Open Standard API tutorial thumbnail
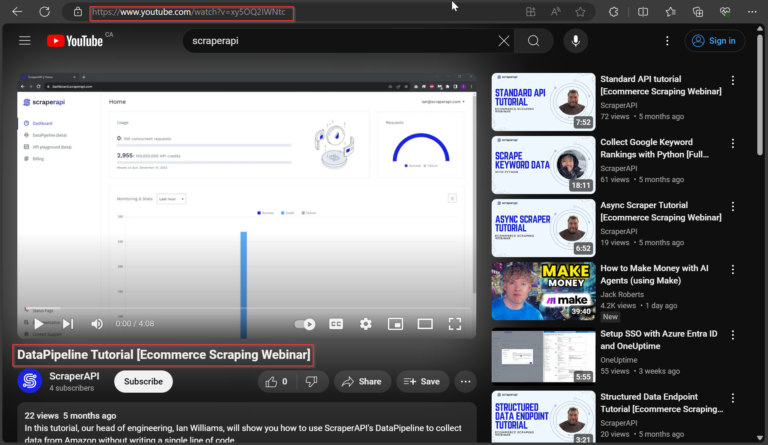This screenshot has height=445, width=768. point(543,101)
